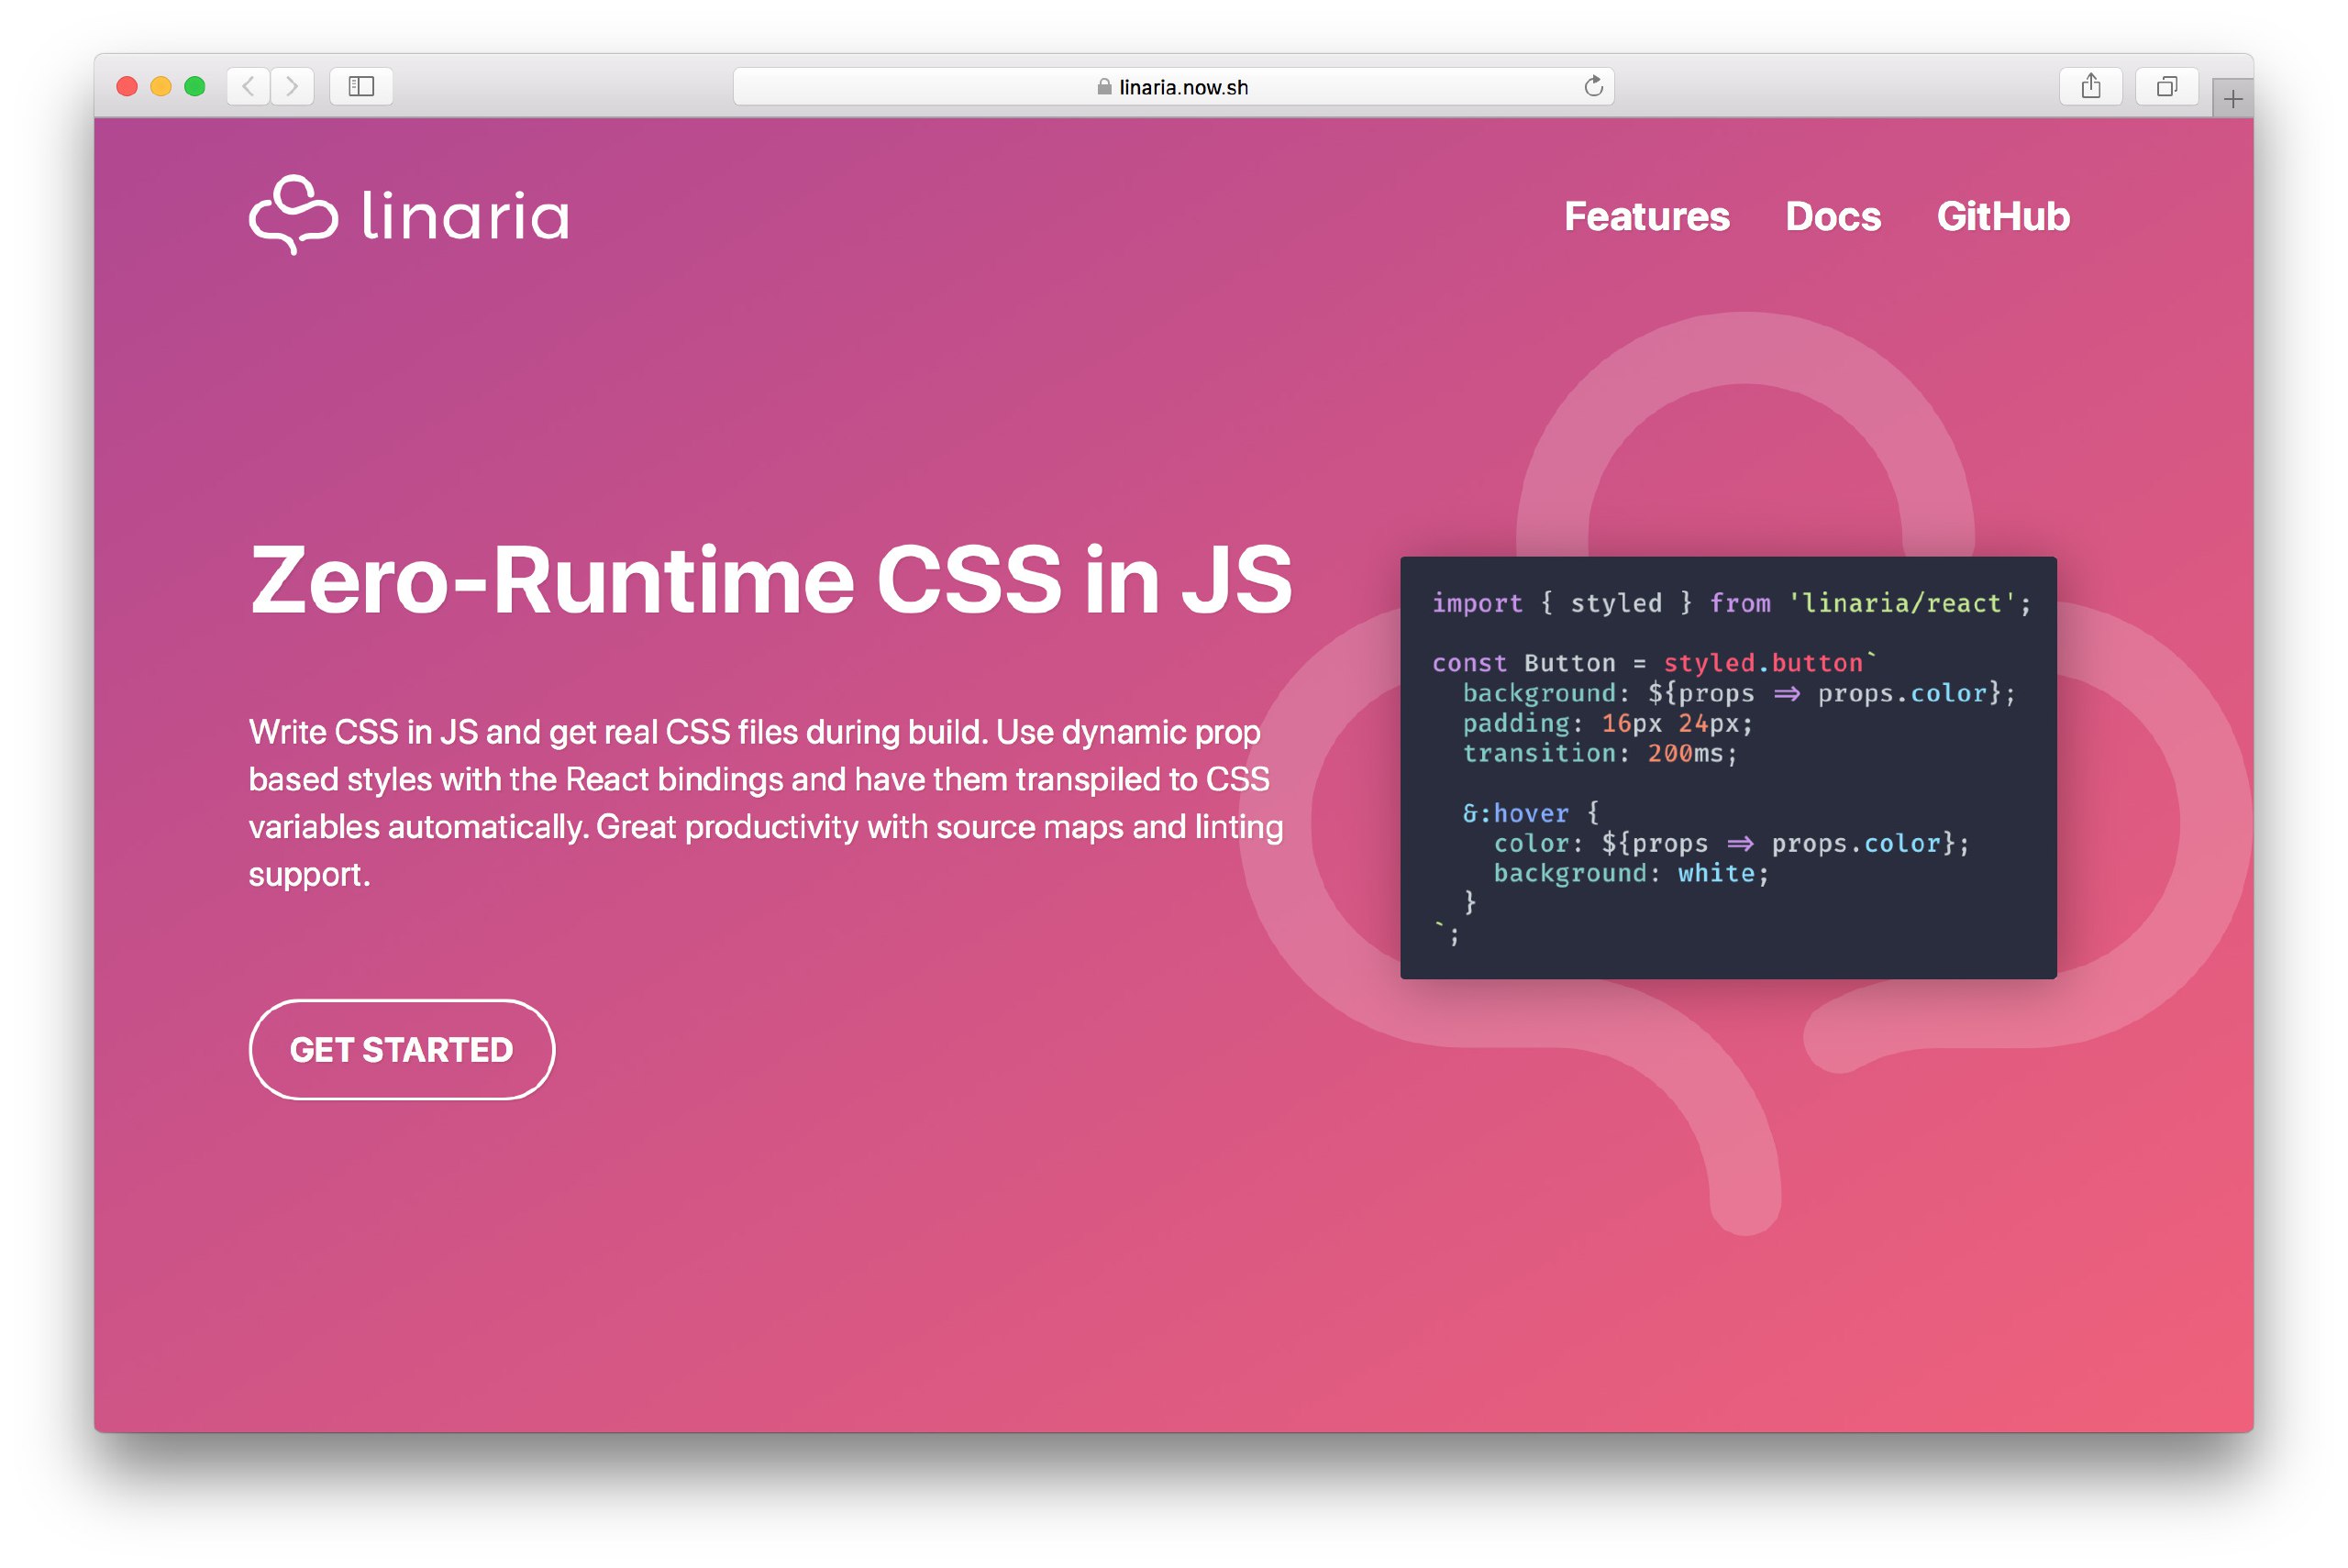Screen dimensions: 2348x1568
Task: Click the lock icon in address bar
Action: pos(1104,87)
